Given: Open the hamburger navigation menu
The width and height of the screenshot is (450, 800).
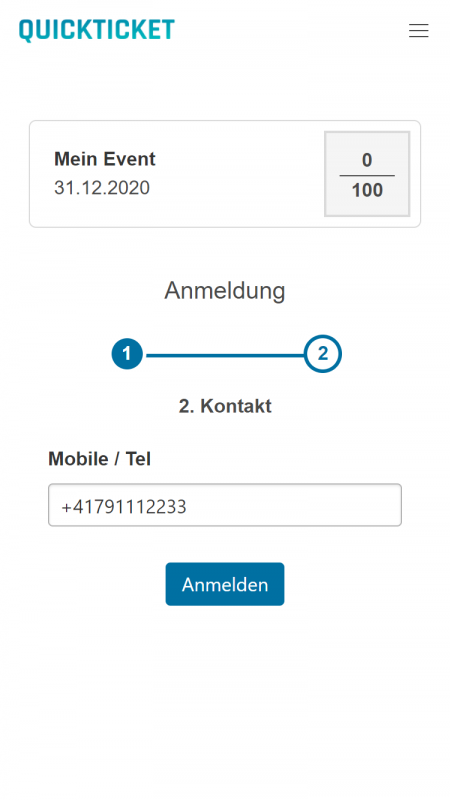Looking at the screenshot, I should tap(418, 31).
